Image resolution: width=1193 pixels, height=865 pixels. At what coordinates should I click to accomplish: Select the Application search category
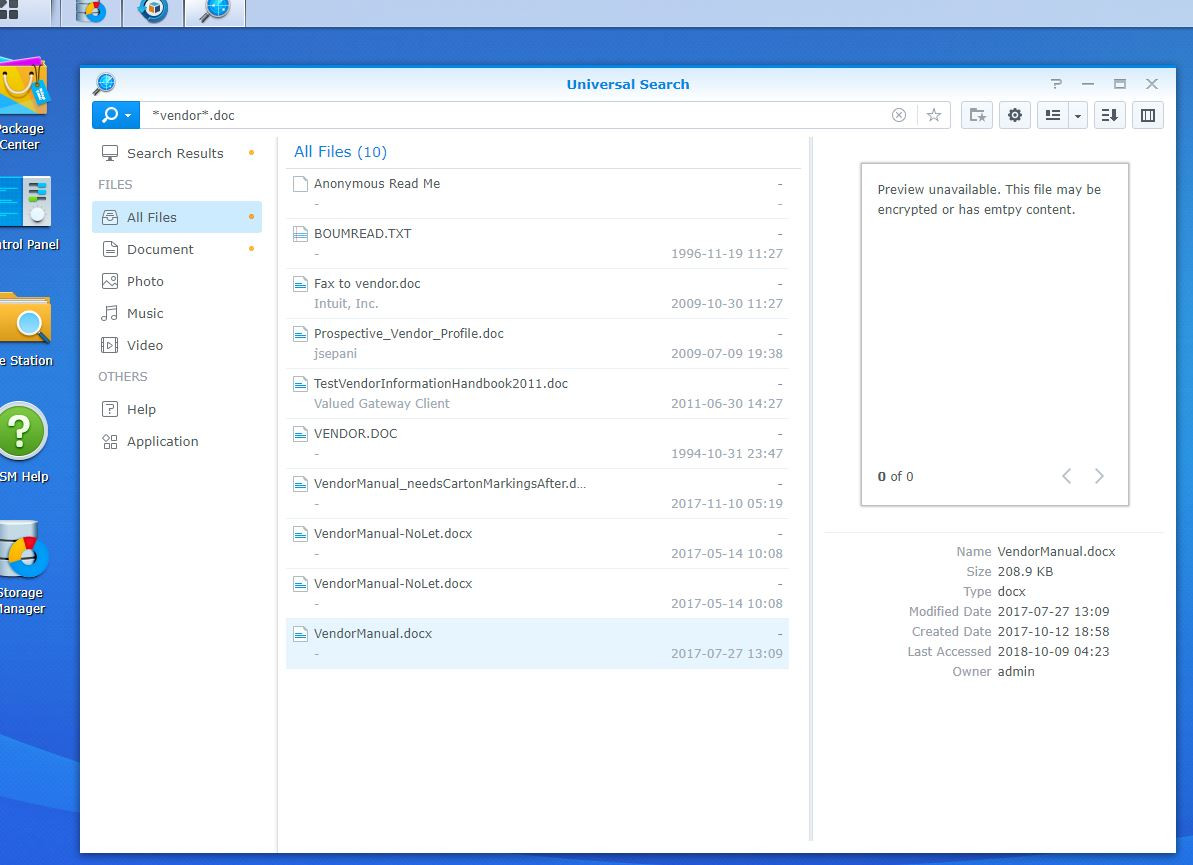(x=162, y=441)
